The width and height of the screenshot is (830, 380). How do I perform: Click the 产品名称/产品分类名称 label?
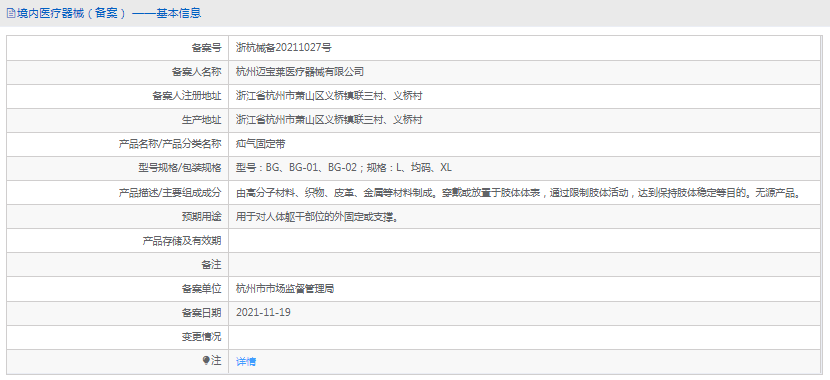pos(169,144)
